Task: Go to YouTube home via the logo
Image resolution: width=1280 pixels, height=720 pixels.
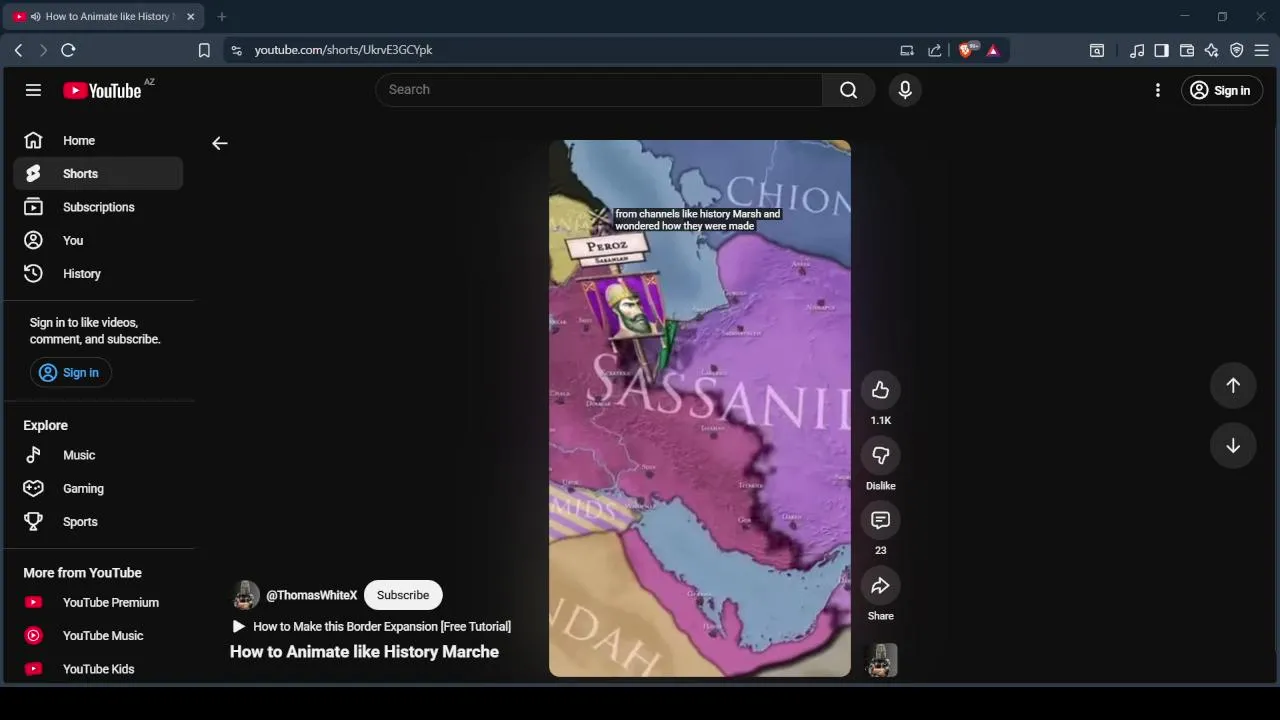Action: pyautogui.click(x=102, y=90)
